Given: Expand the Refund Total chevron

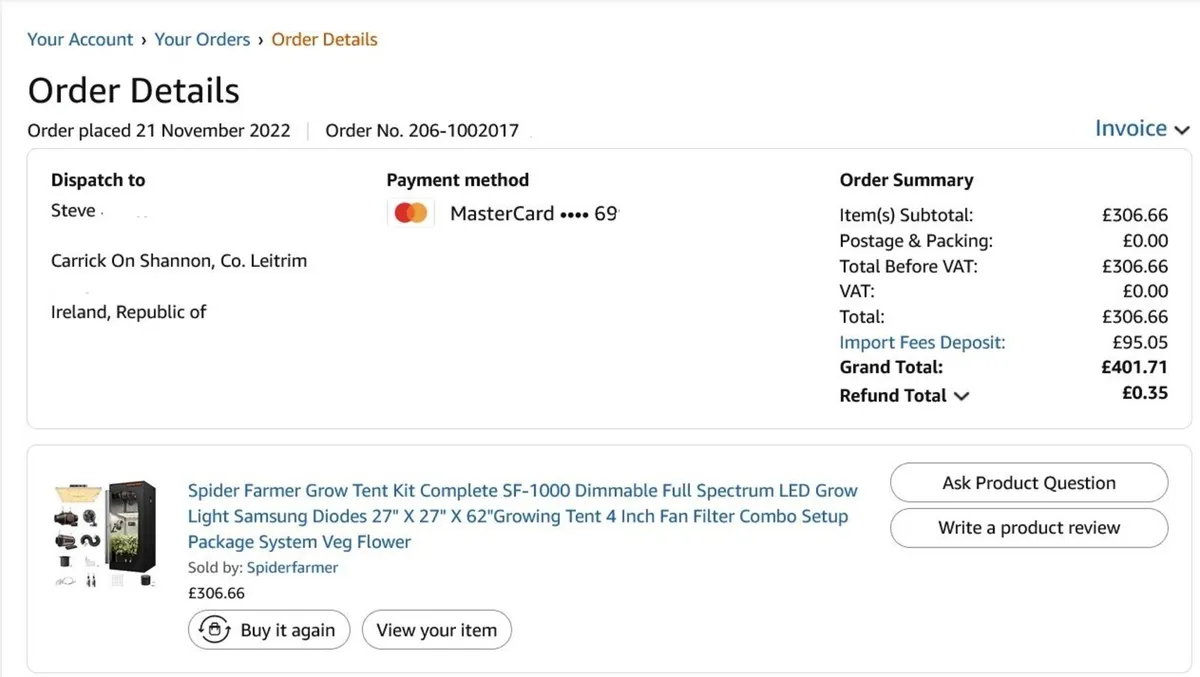Looking at the screenshot, I should 962,396.
